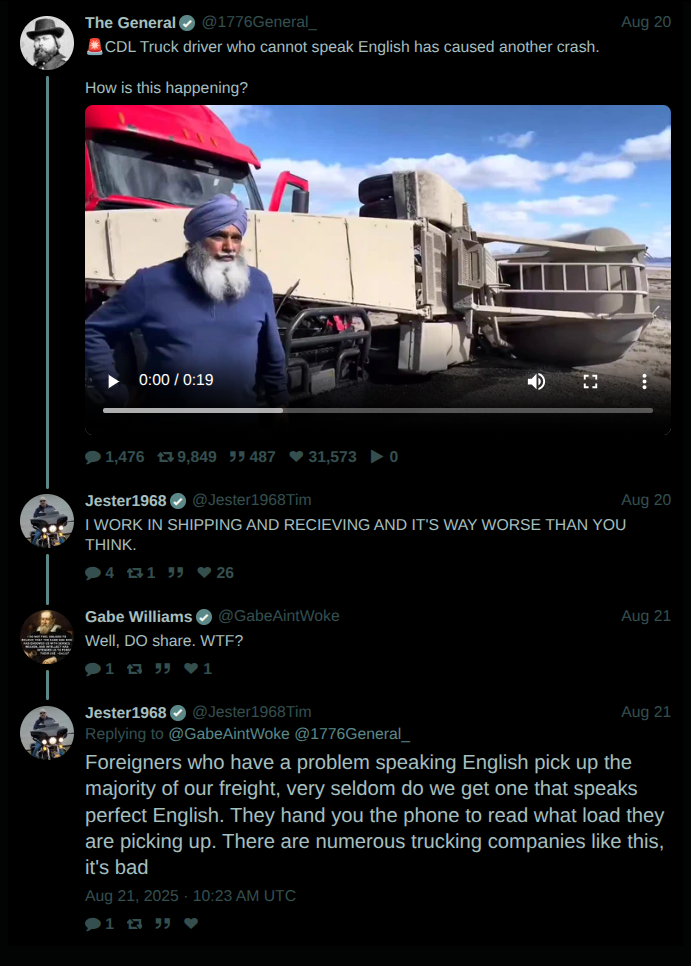Open @GabeAintWoke mention in replying-to line
Screen dimensions: 691x966
click(x=228, y=734)
